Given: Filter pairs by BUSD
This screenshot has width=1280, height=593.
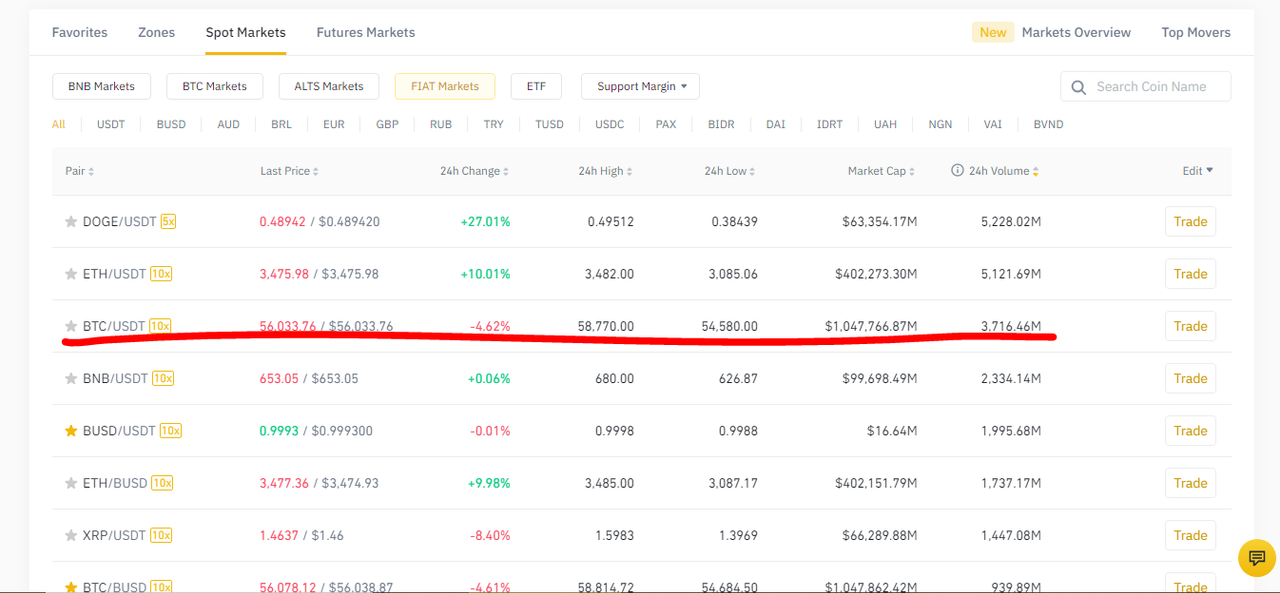Looking at the screenshot, I should [x=171, y=124].
